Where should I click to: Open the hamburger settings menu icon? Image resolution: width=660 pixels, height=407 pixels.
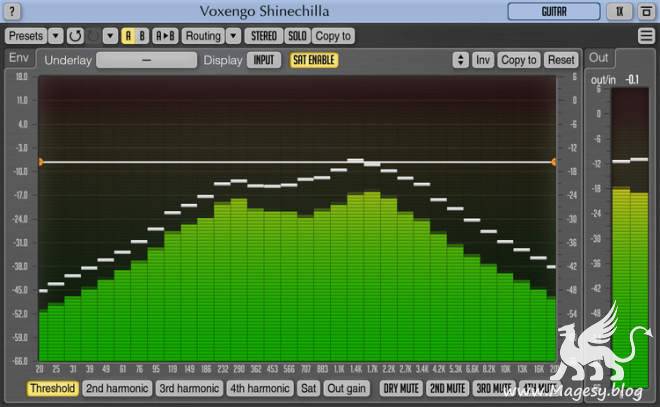pyautogui.click(x=646, y=36)
